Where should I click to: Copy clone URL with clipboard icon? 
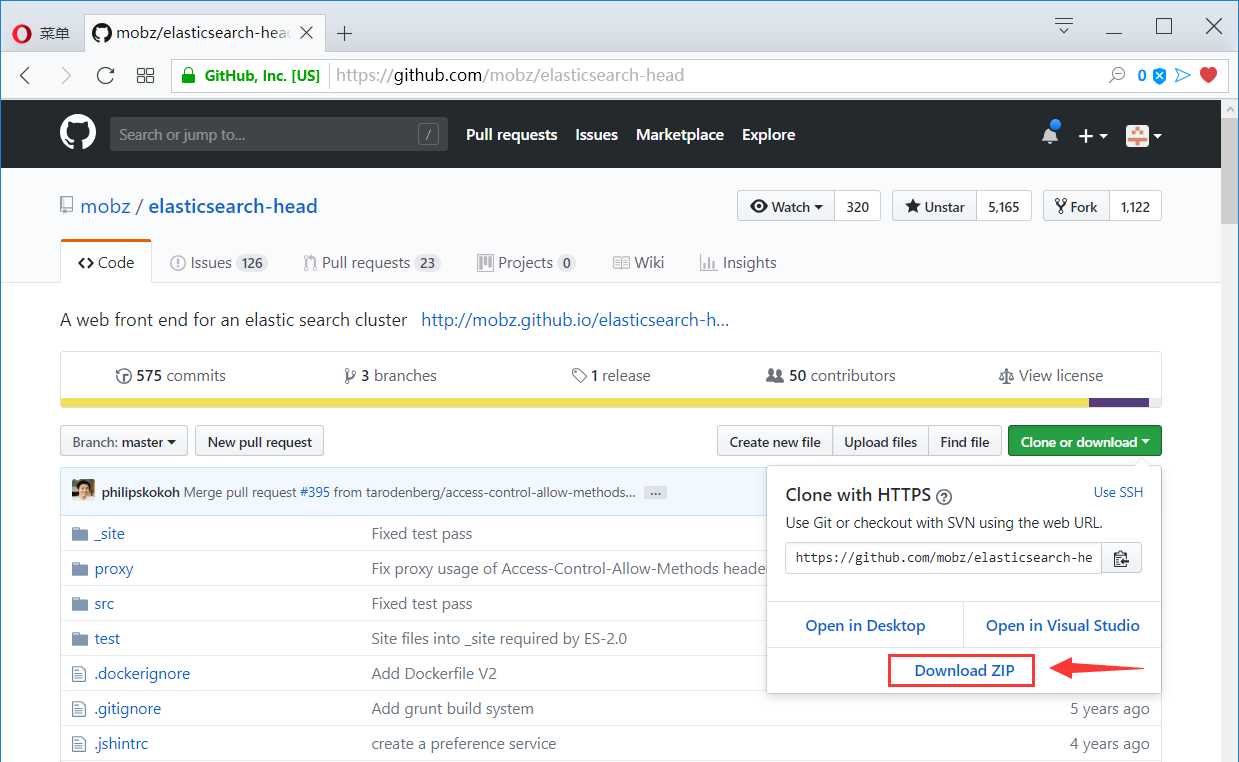coord(1121,558)
